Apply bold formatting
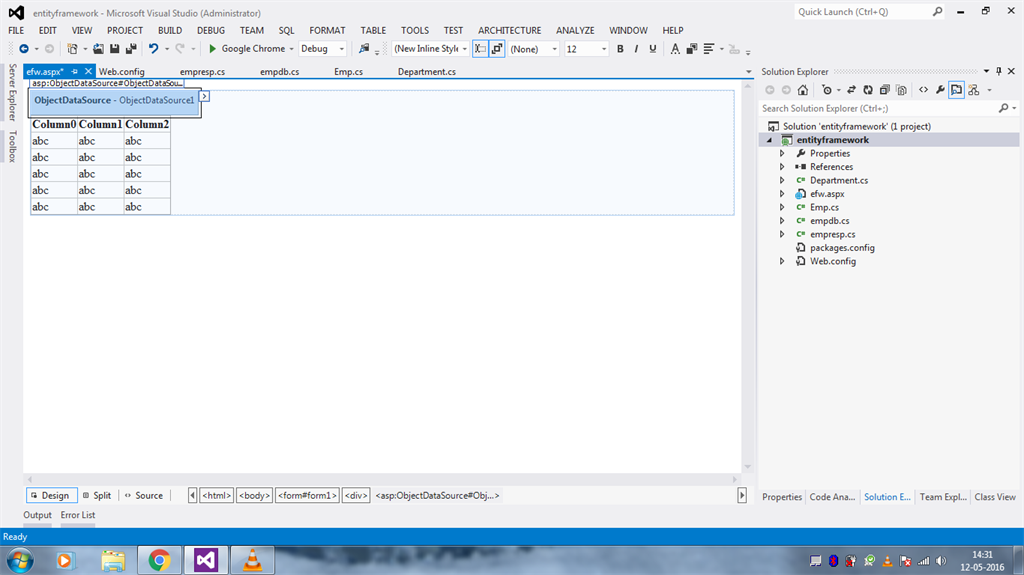Viewport: 1024px width, 575px height. (620, 49)
